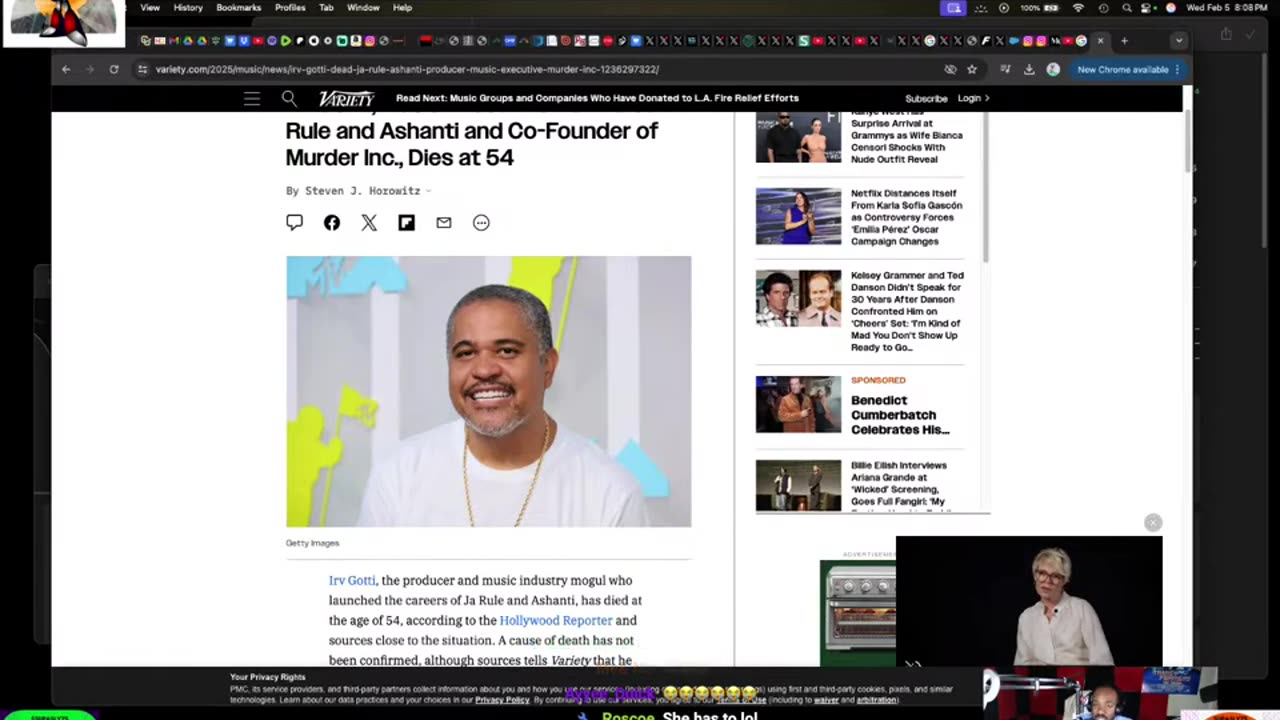The height and width of the screenshot is (720, 1280).
Task: Go forward in Chrome
Action: click(89, 69)
